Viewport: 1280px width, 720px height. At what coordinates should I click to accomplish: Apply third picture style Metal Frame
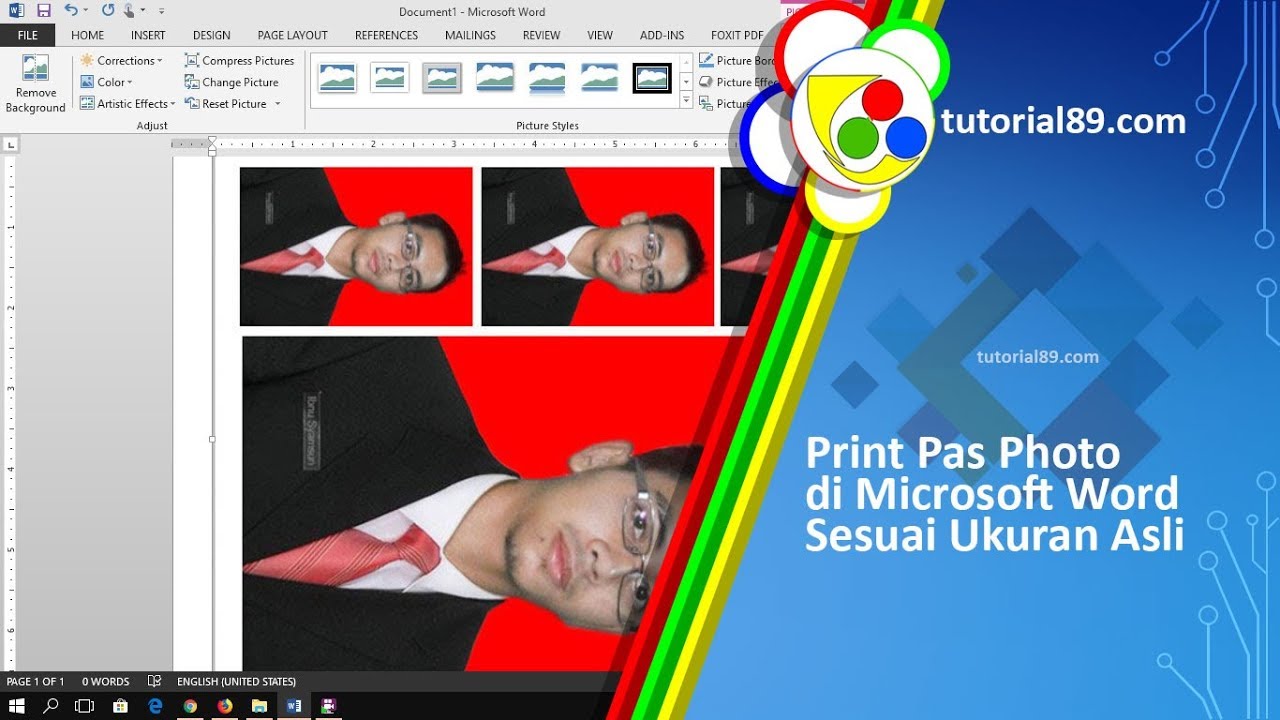442,78
